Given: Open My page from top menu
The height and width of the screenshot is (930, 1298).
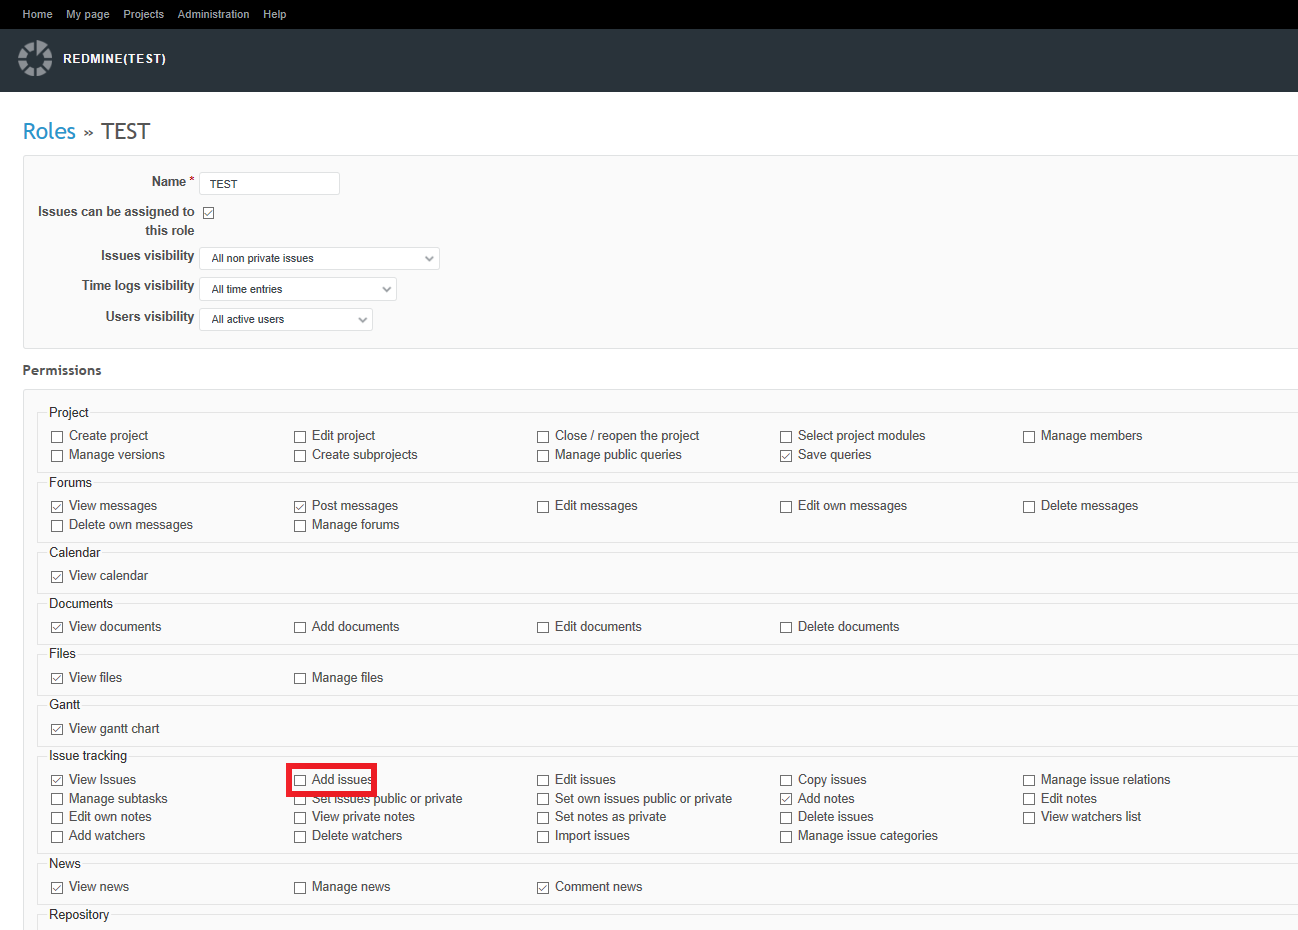Looking at the screenshot, I should (87, 14).
